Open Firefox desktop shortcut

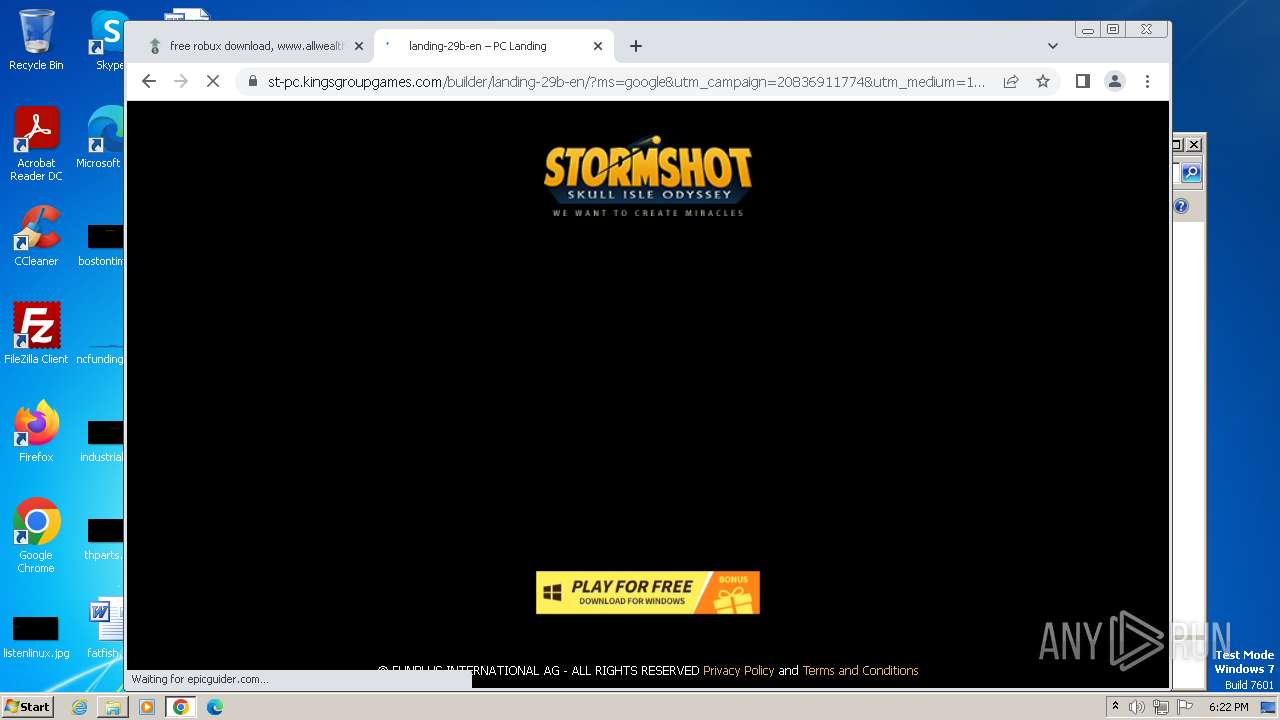(36, 432)
